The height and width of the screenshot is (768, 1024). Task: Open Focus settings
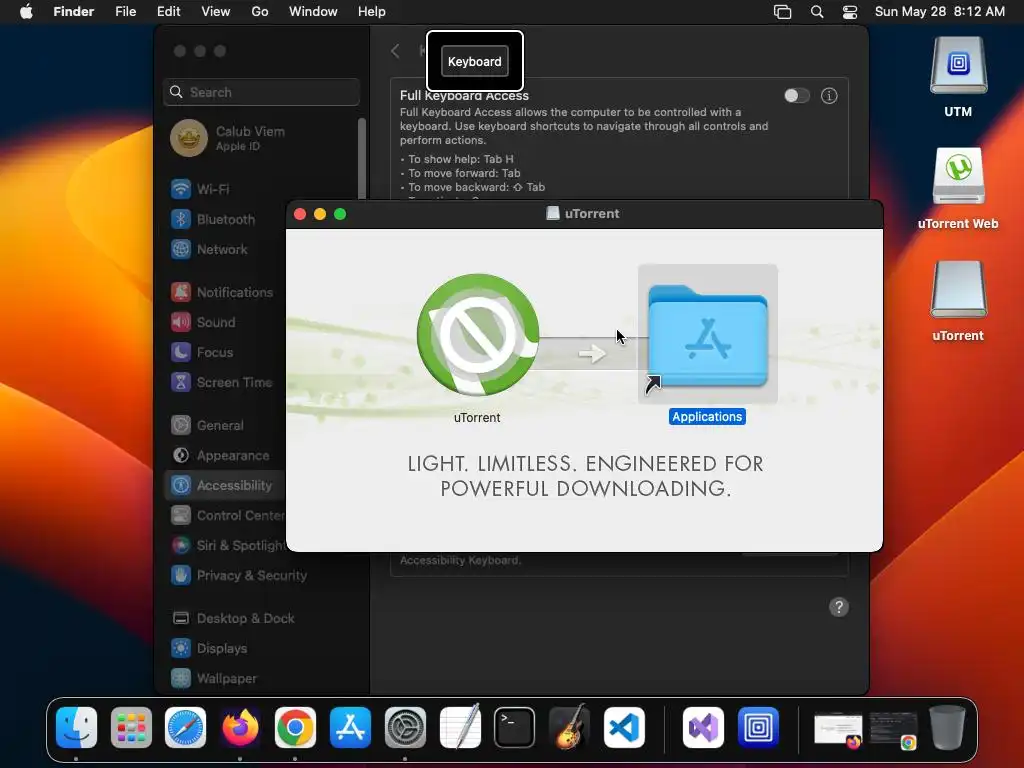[225, 353]
